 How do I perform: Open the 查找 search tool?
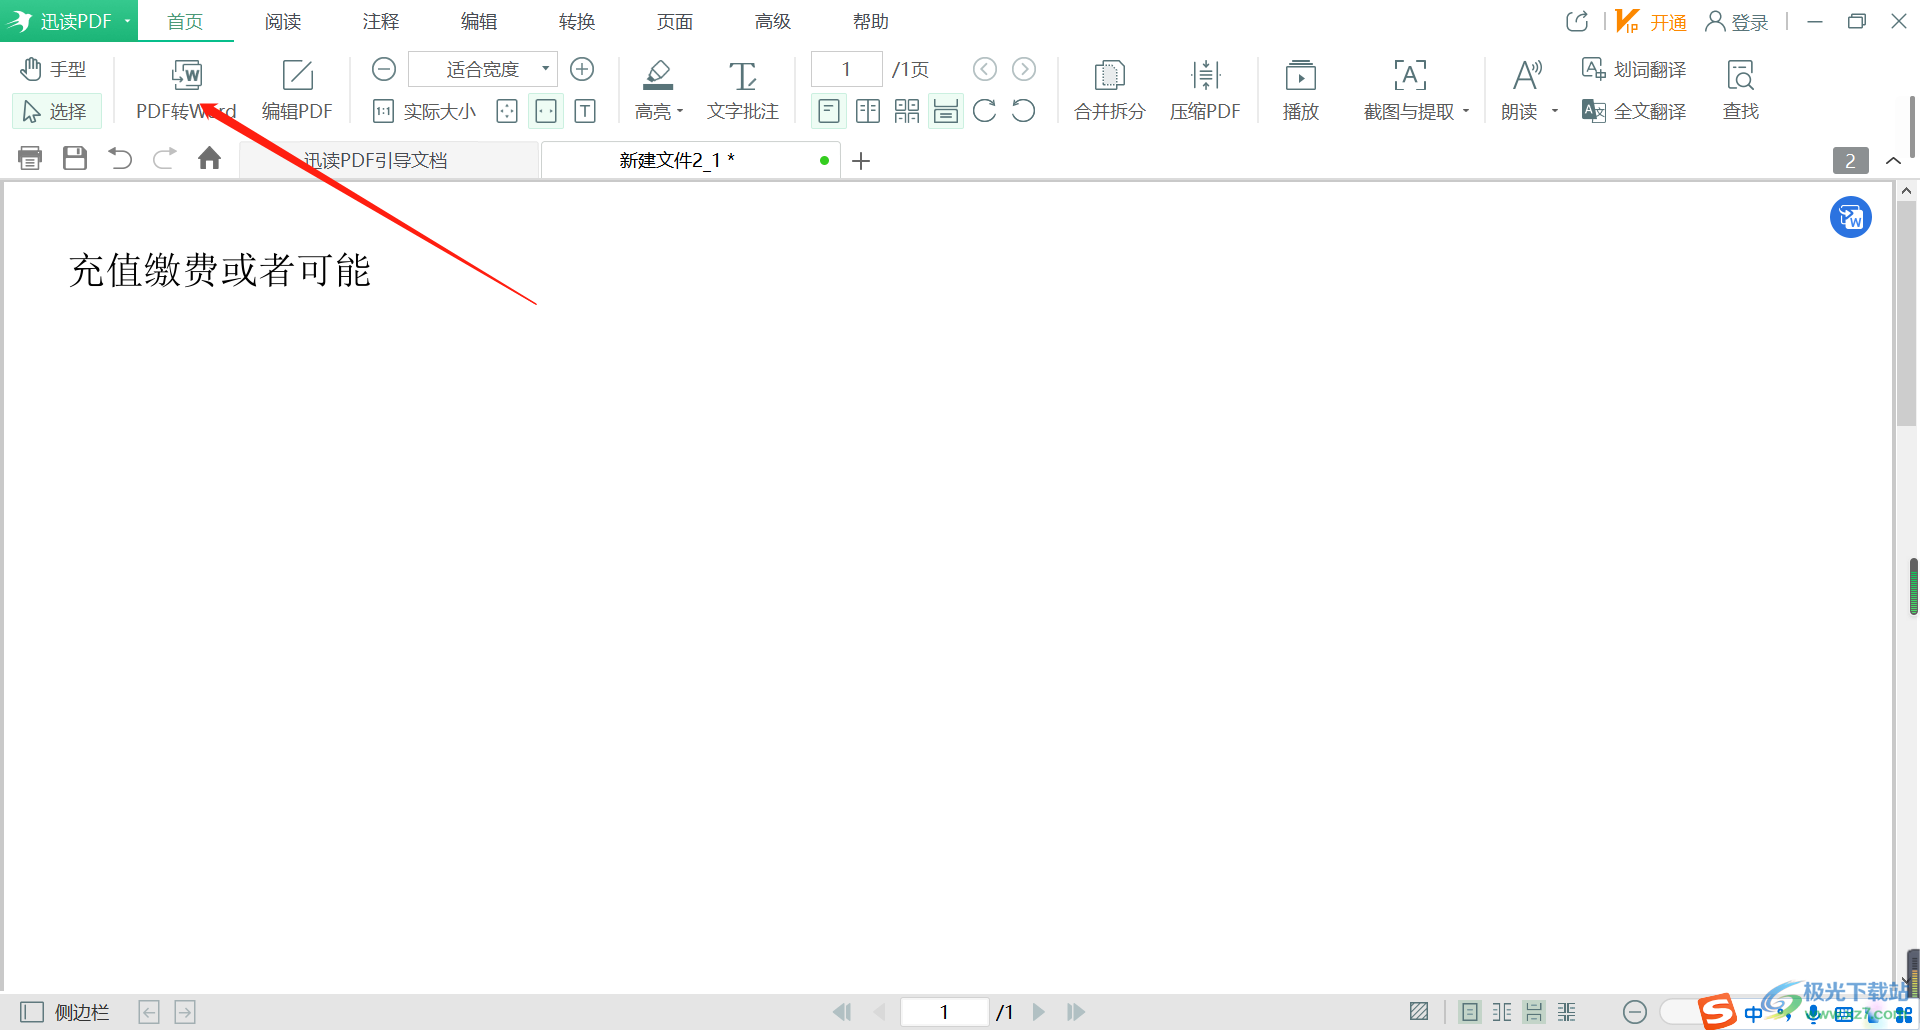pyautogui.click(x=1741, y=90)
